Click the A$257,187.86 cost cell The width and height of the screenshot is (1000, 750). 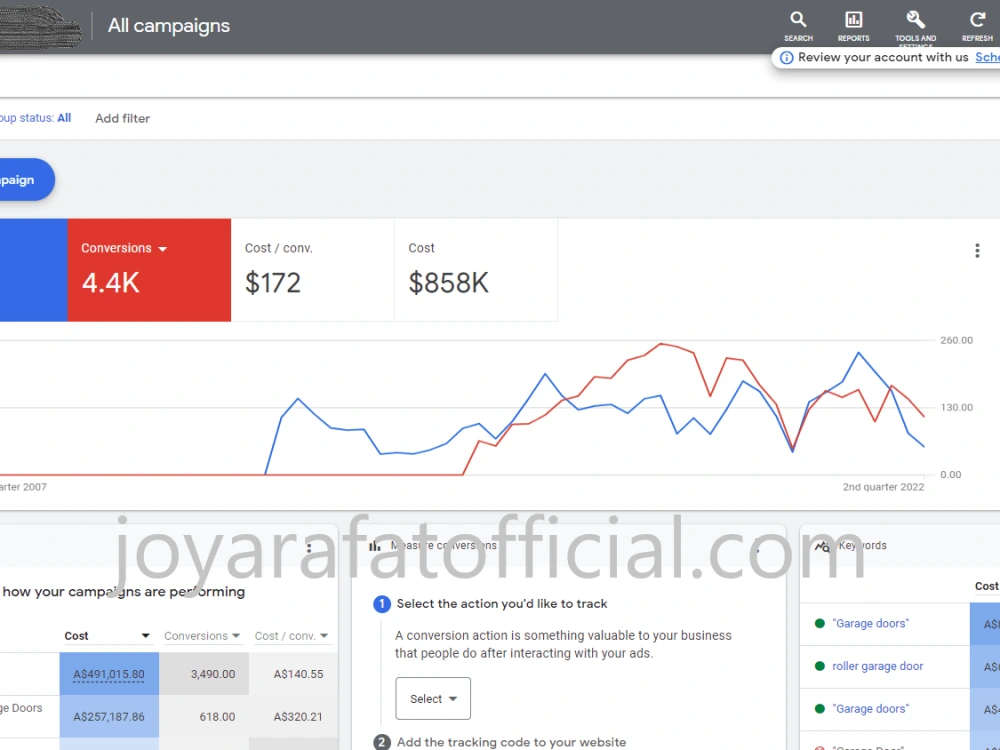[109, 717]
